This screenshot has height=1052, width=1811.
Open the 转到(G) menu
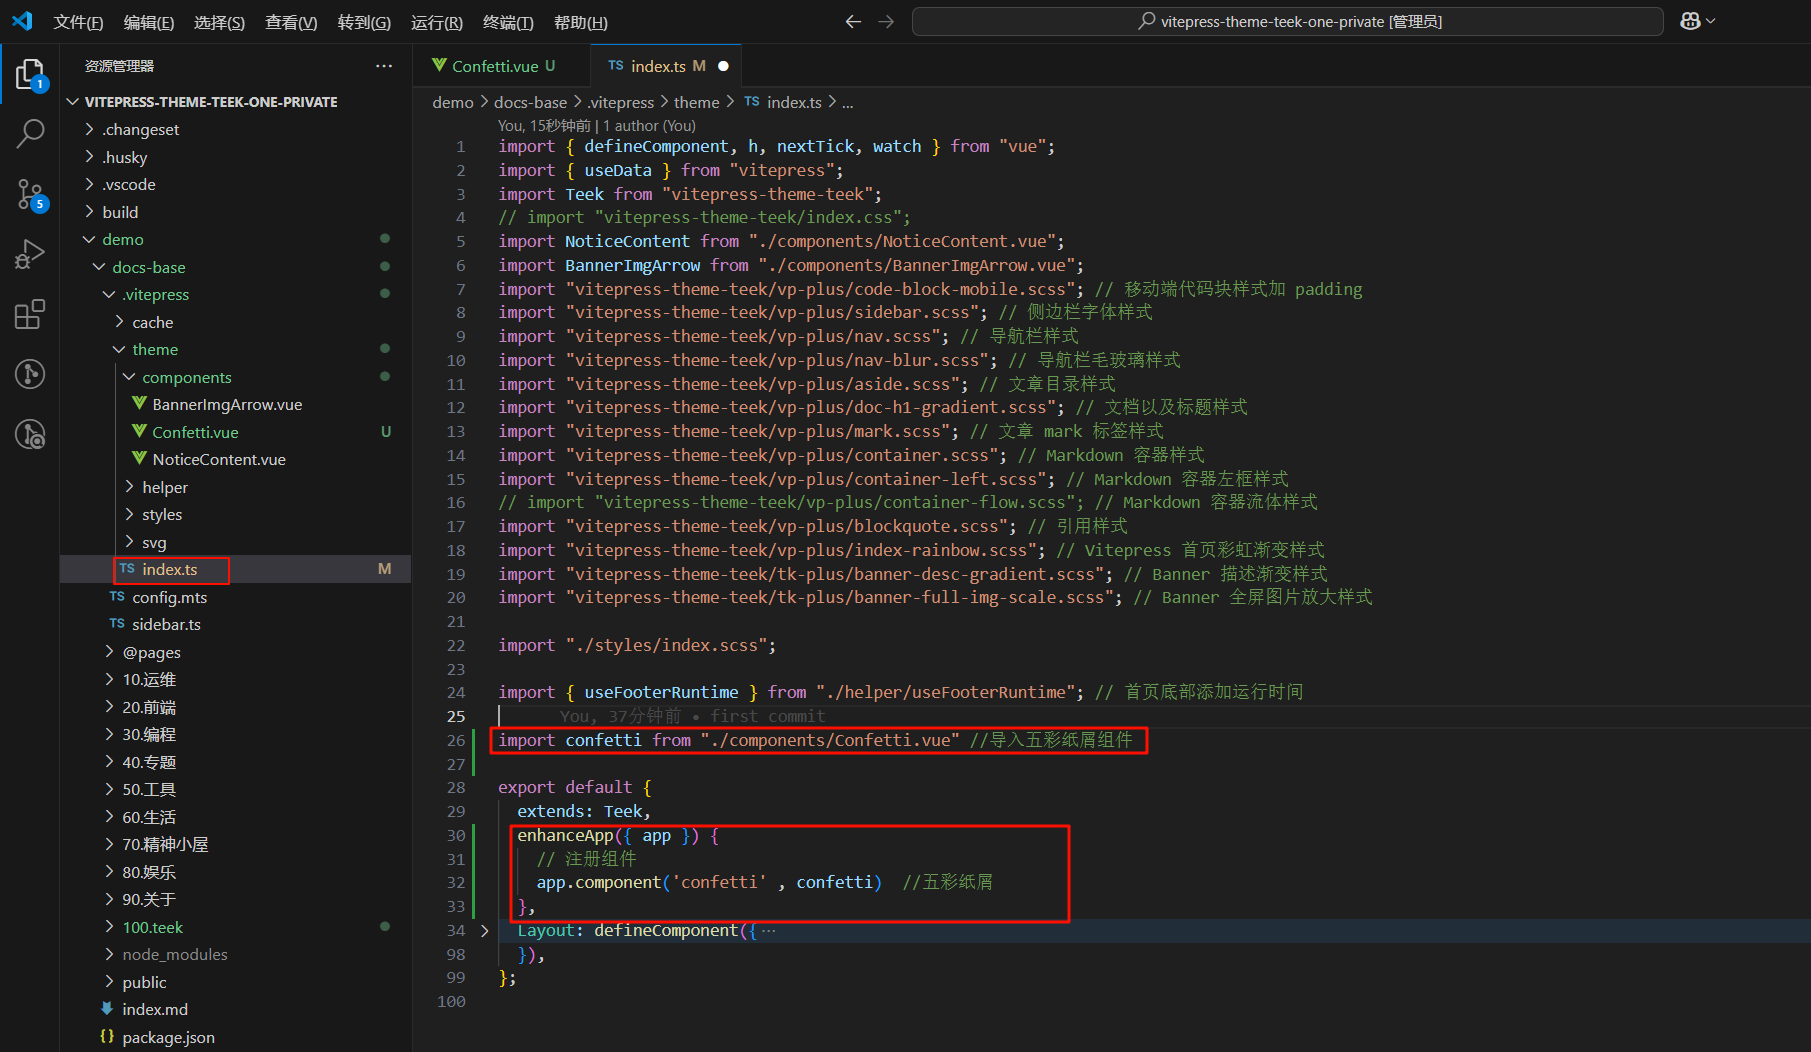(x=364, y=22)
